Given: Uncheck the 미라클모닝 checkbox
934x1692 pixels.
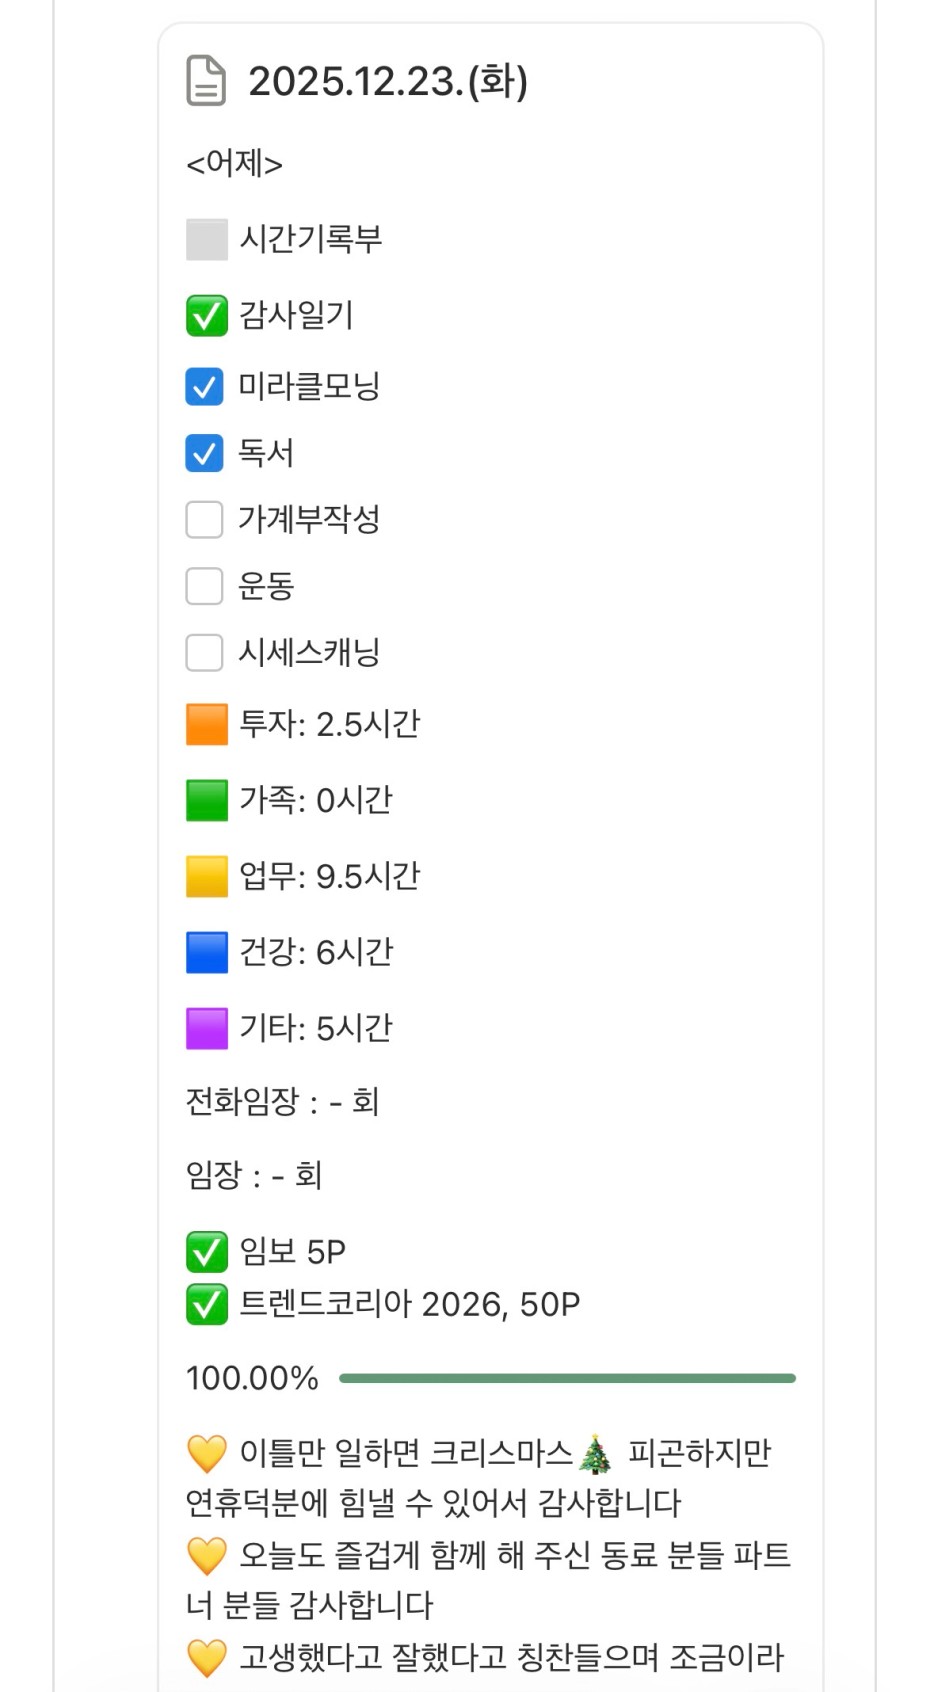Looking at the screenshot, I should pos(205,387).
